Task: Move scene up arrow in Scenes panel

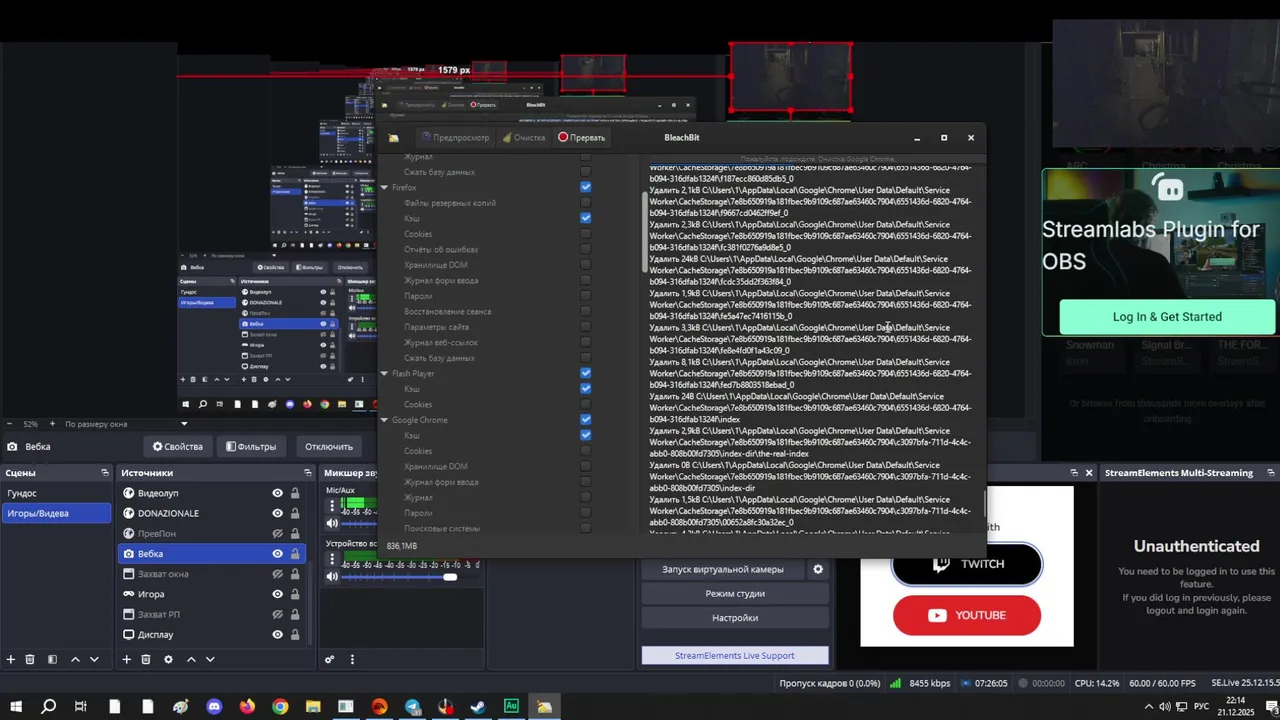Action: tap(75, 659)
